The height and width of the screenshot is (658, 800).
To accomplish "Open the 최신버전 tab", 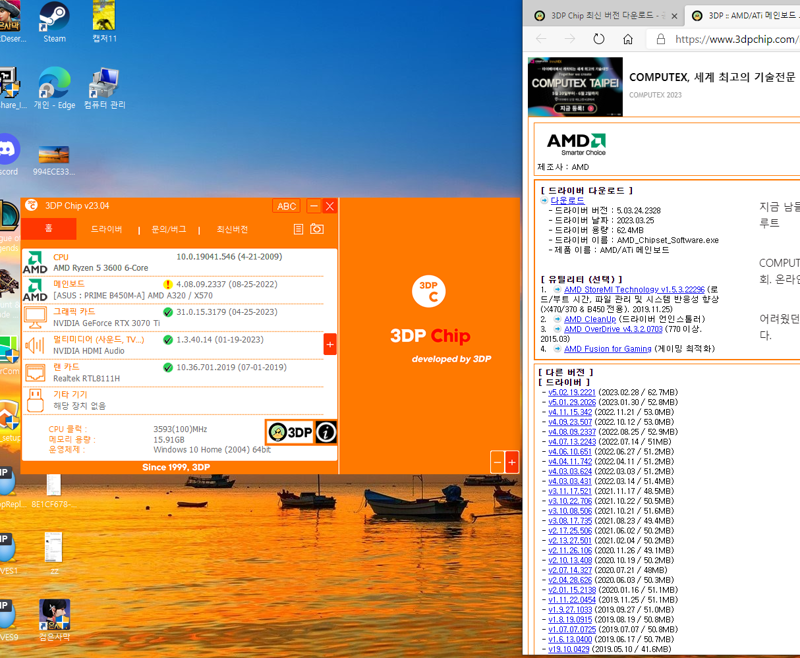I will (232, 230).
